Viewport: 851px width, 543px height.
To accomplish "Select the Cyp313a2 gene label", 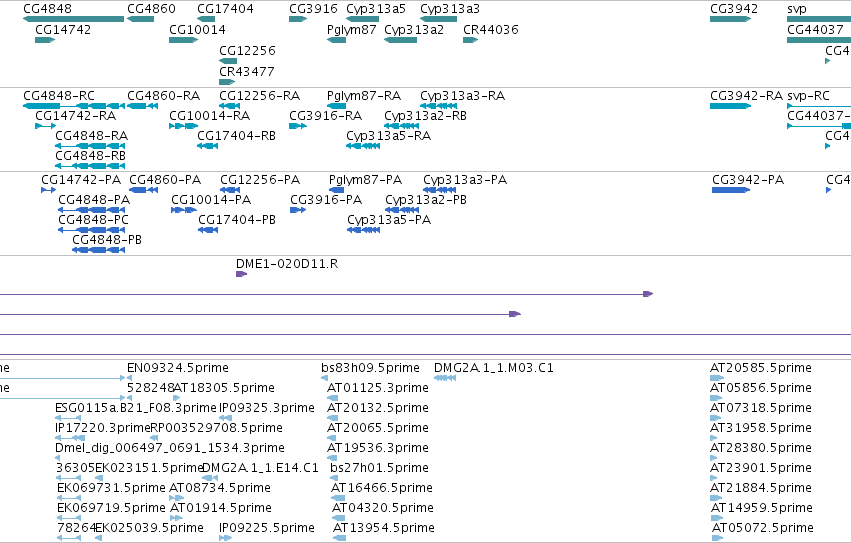I will [414, 30].
